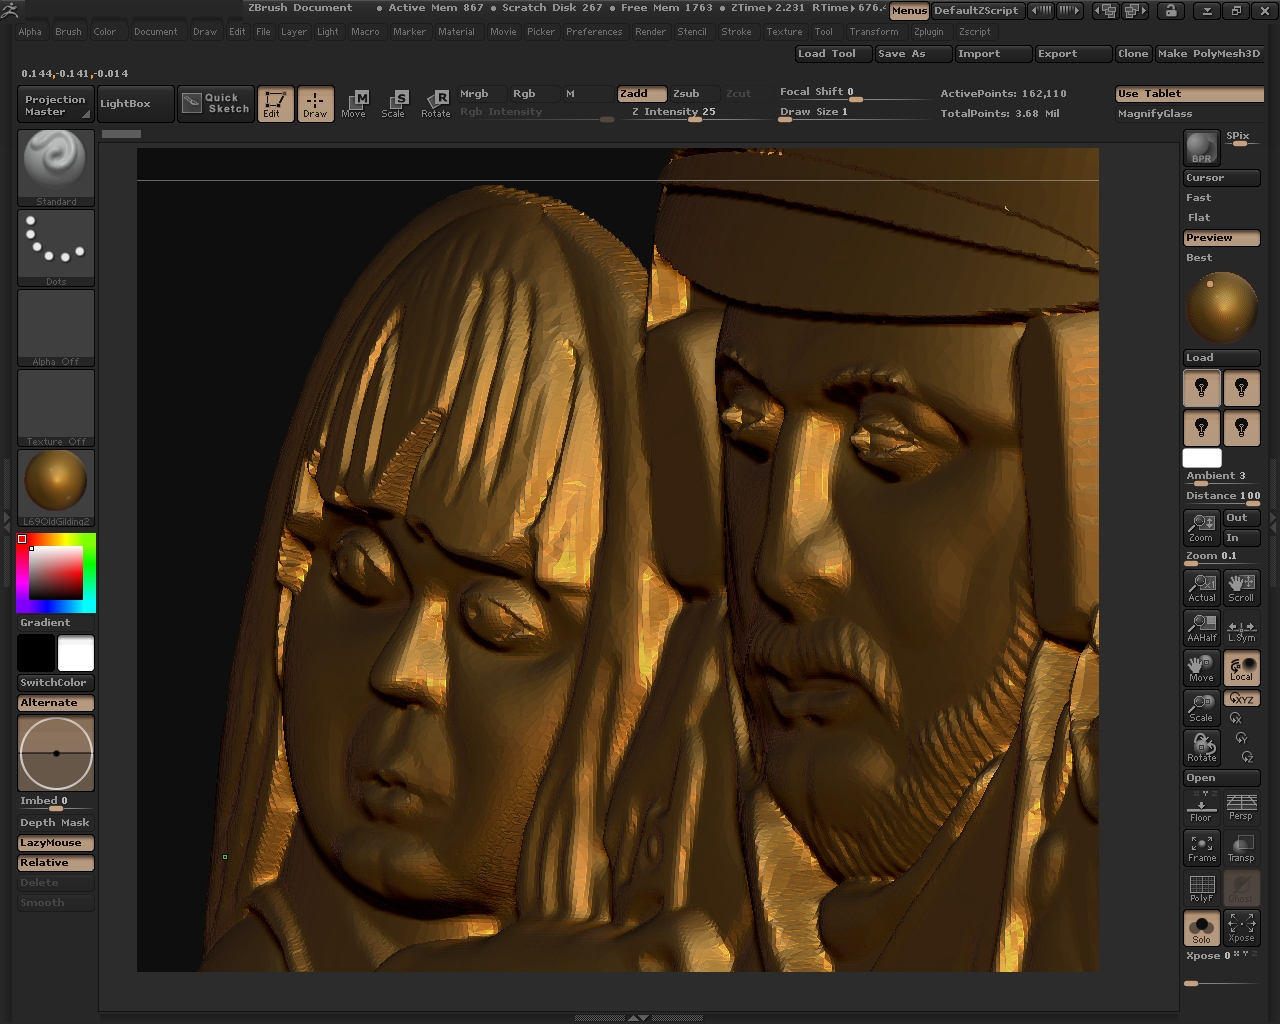The height and width of the screenshot is (1024, 1280).
Task: Open the Quick Sketch tool
Action: click(216, 104)
